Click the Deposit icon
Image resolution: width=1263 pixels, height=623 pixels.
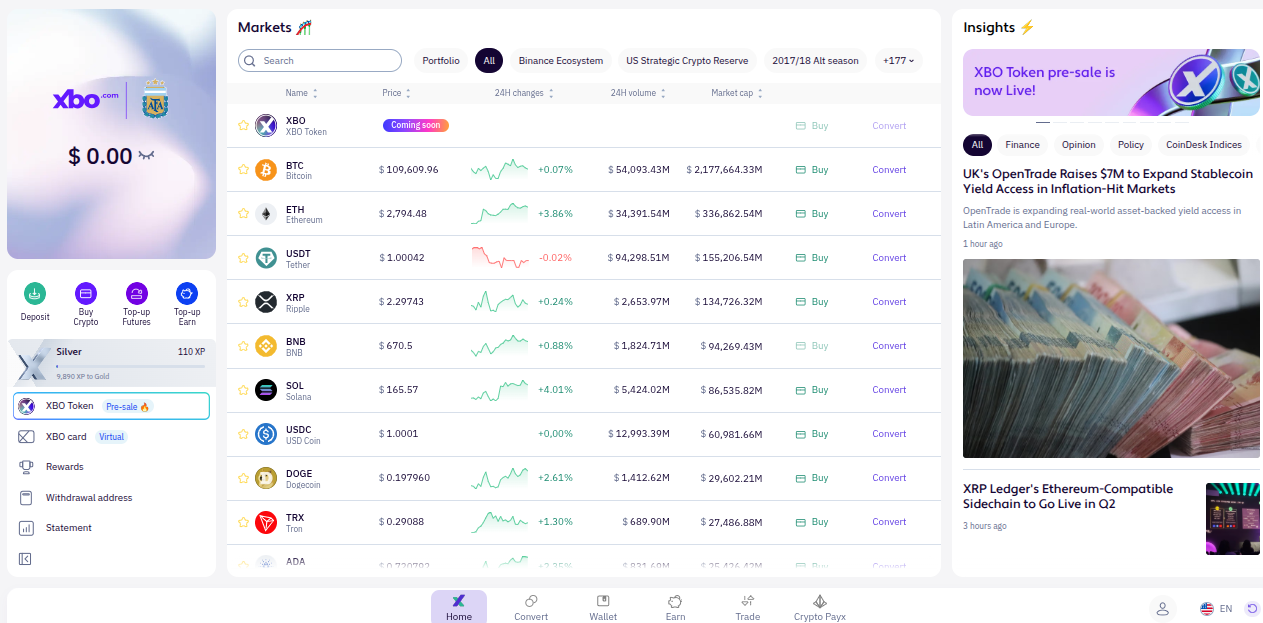click(x=35, y=293)
